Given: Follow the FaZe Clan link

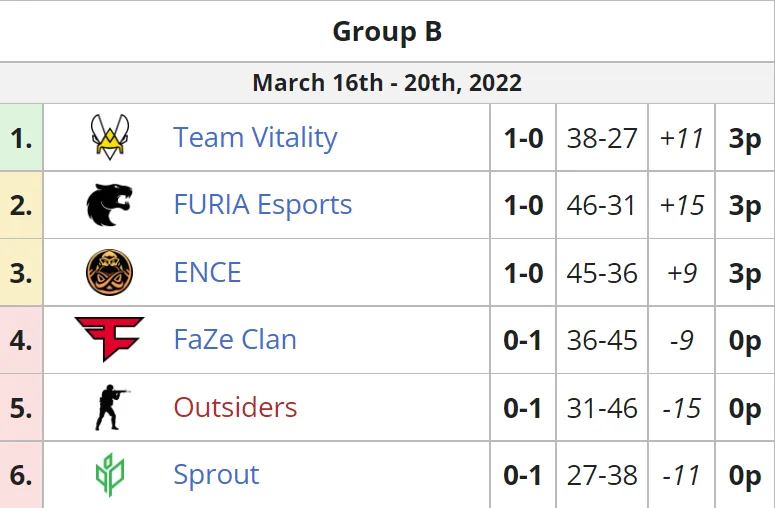Looking at the screenshot, I should click(235, 339).
